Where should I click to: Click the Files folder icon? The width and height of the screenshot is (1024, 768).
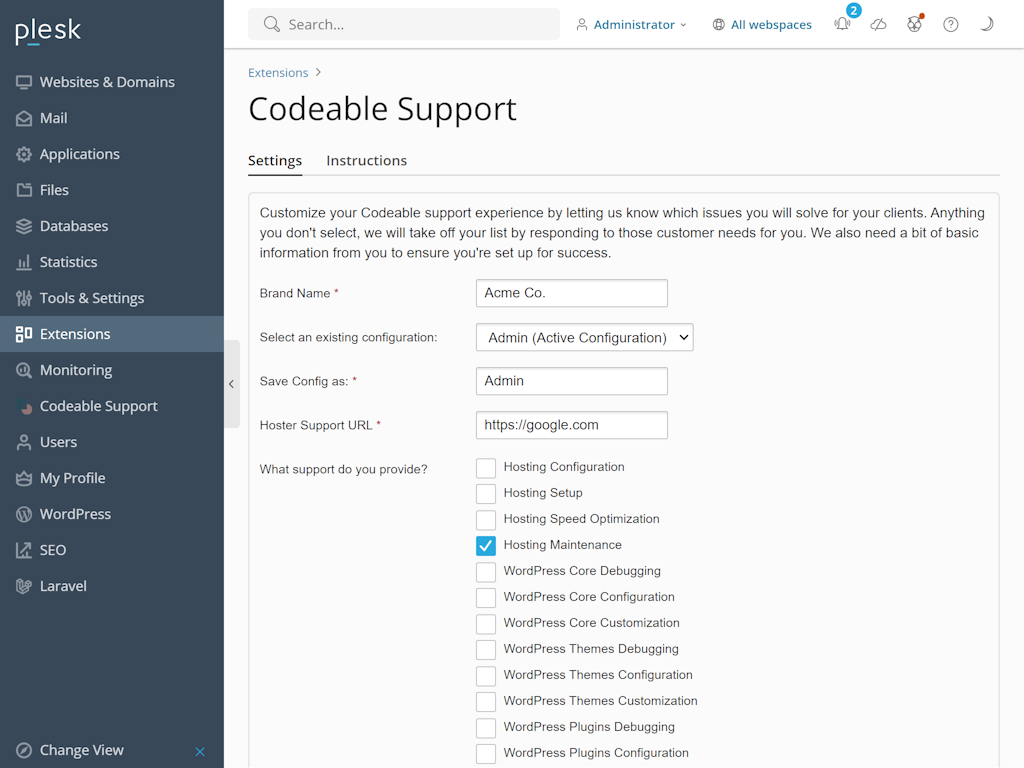pyautogui.click(x=24, y=190)
